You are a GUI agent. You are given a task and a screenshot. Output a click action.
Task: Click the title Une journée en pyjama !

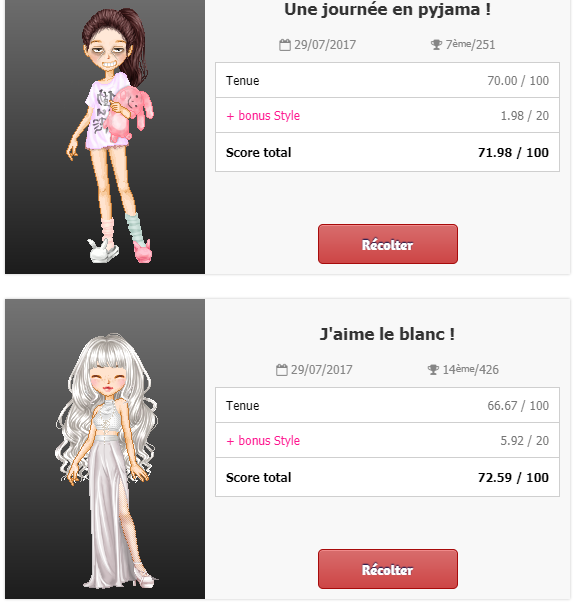pos(387,10)
